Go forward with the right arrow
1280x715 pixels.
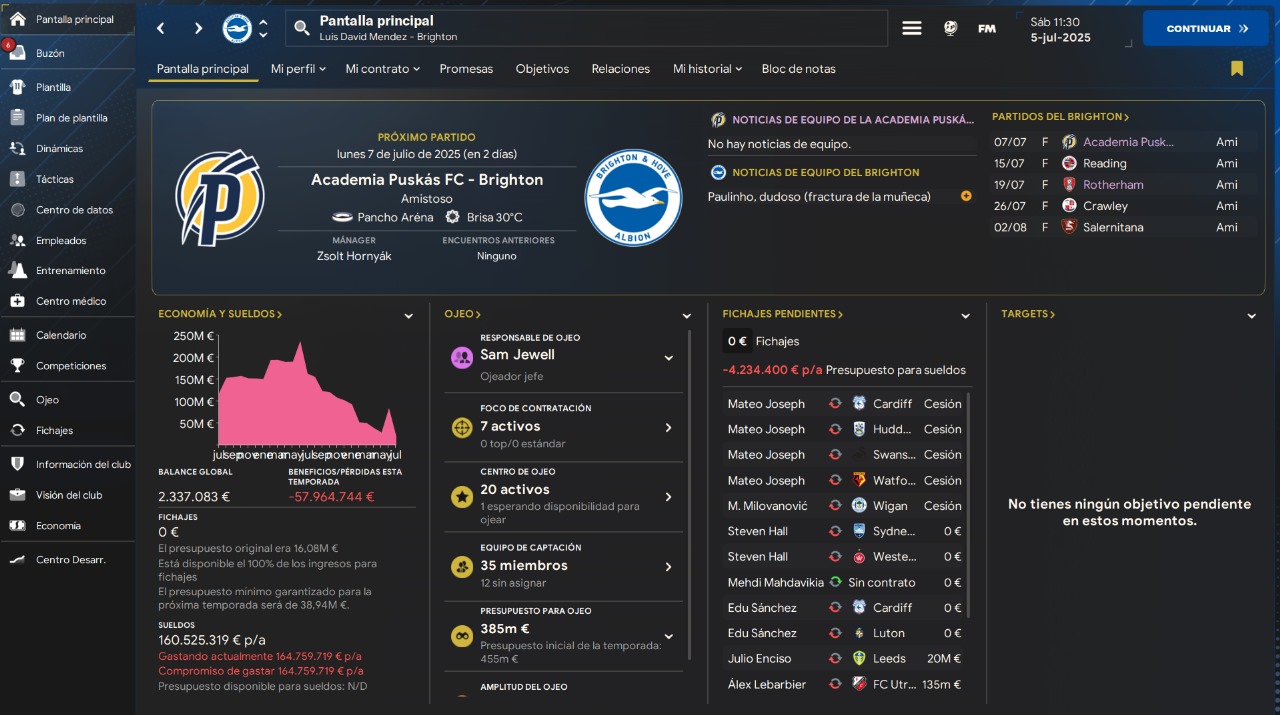(x=198, y=29)
